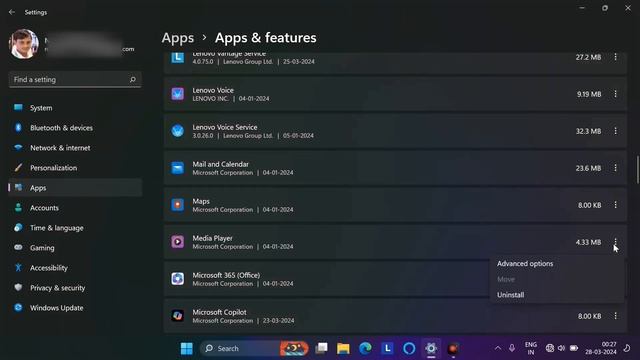Viewport: 640px width, 360px height.
Task: Select the Apps category in sidebar
Action: pos(75,188)
